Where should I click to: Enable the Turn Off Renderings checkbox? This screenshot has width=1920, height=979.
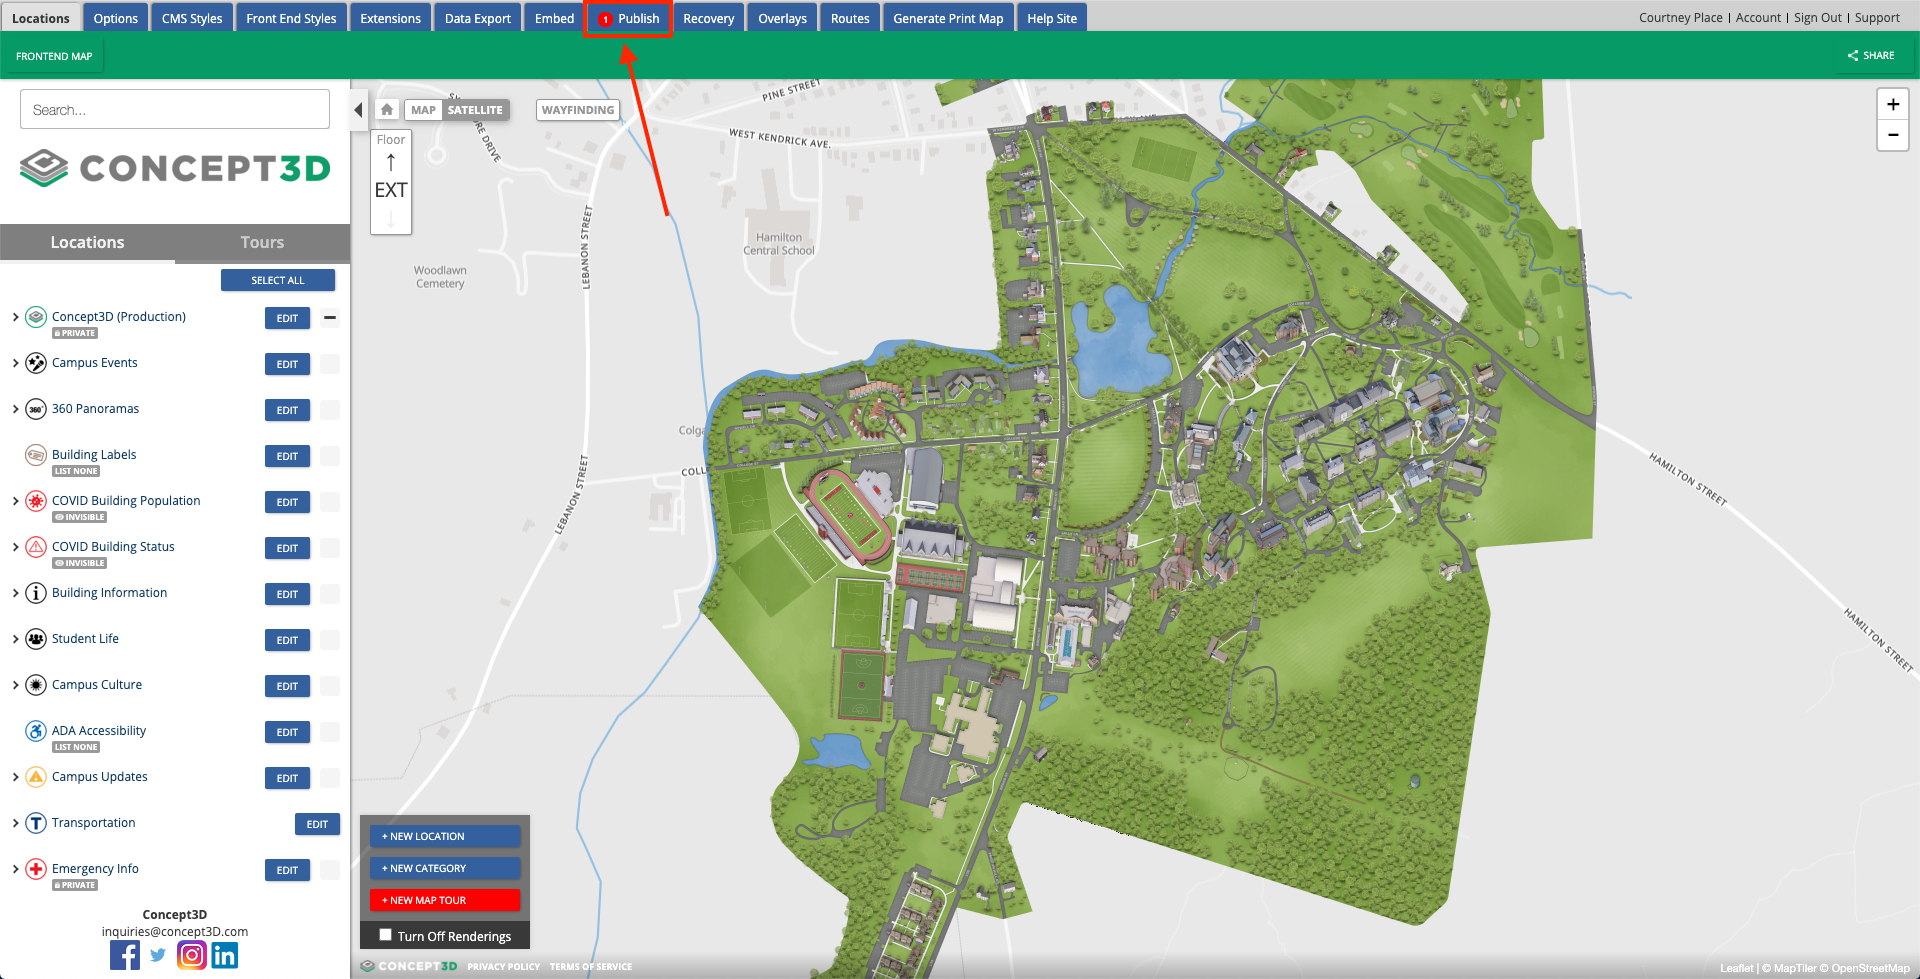[385, 935]
